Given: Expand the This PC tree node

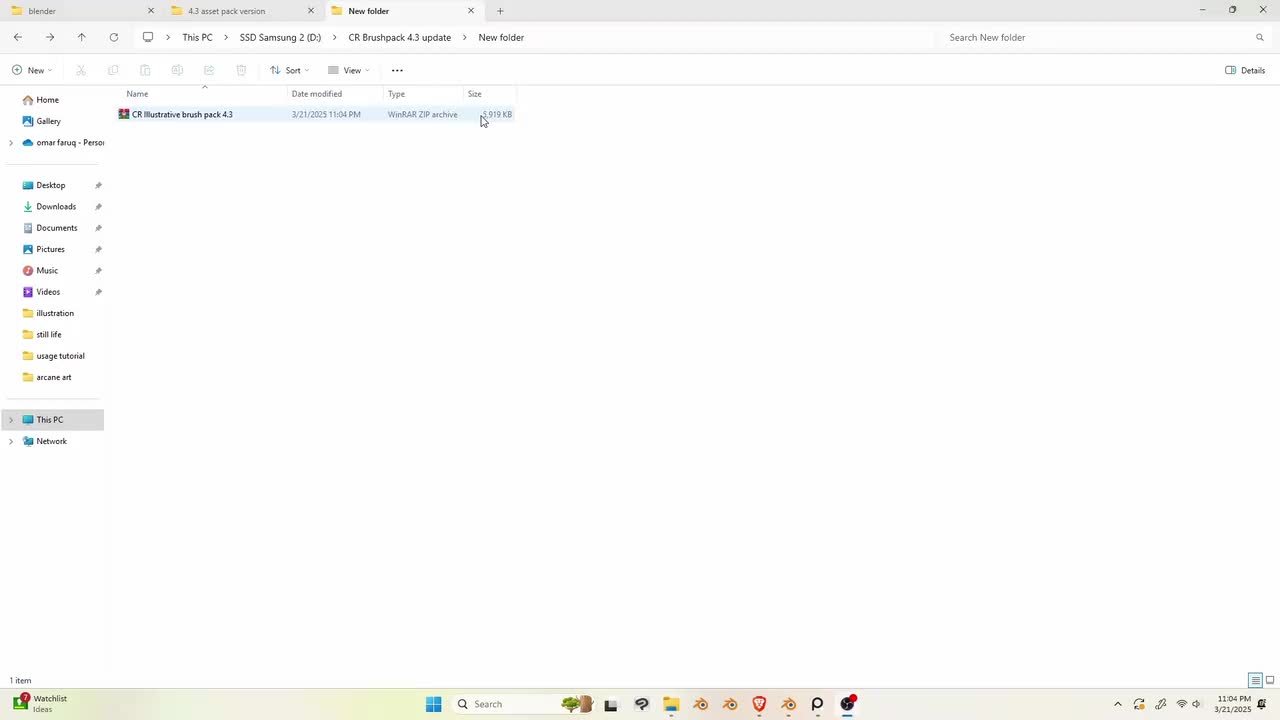Looking at the screenshot, I should [x=11, y=420].
